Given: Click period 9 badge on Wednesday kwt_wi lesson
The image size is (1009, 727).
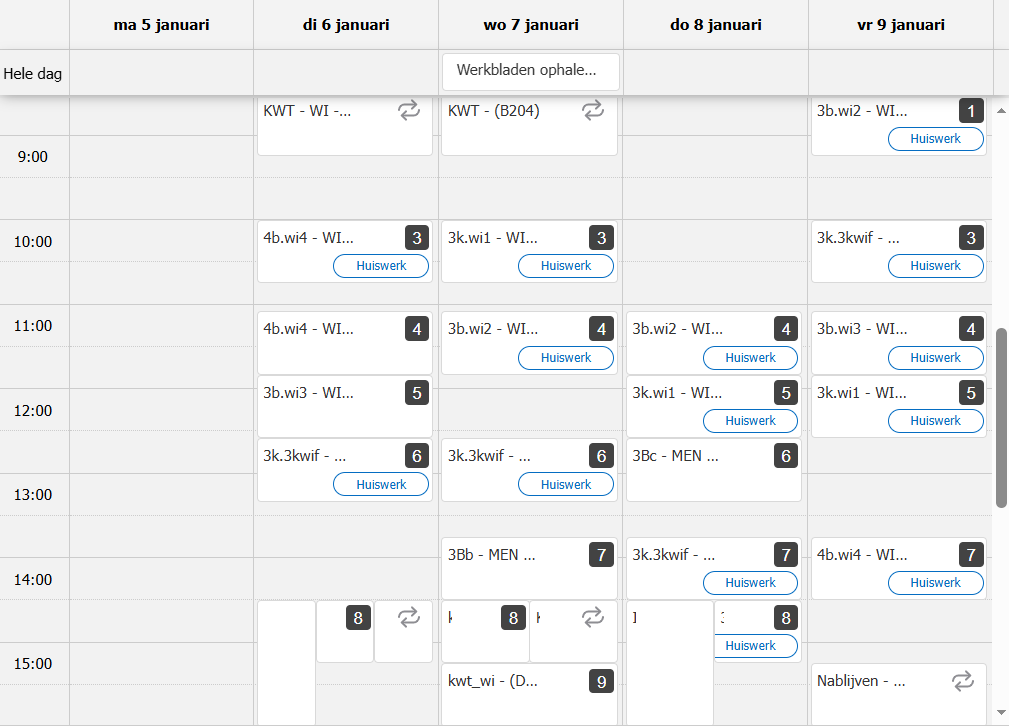Looking at the screenshot, I should click(601, 682).
